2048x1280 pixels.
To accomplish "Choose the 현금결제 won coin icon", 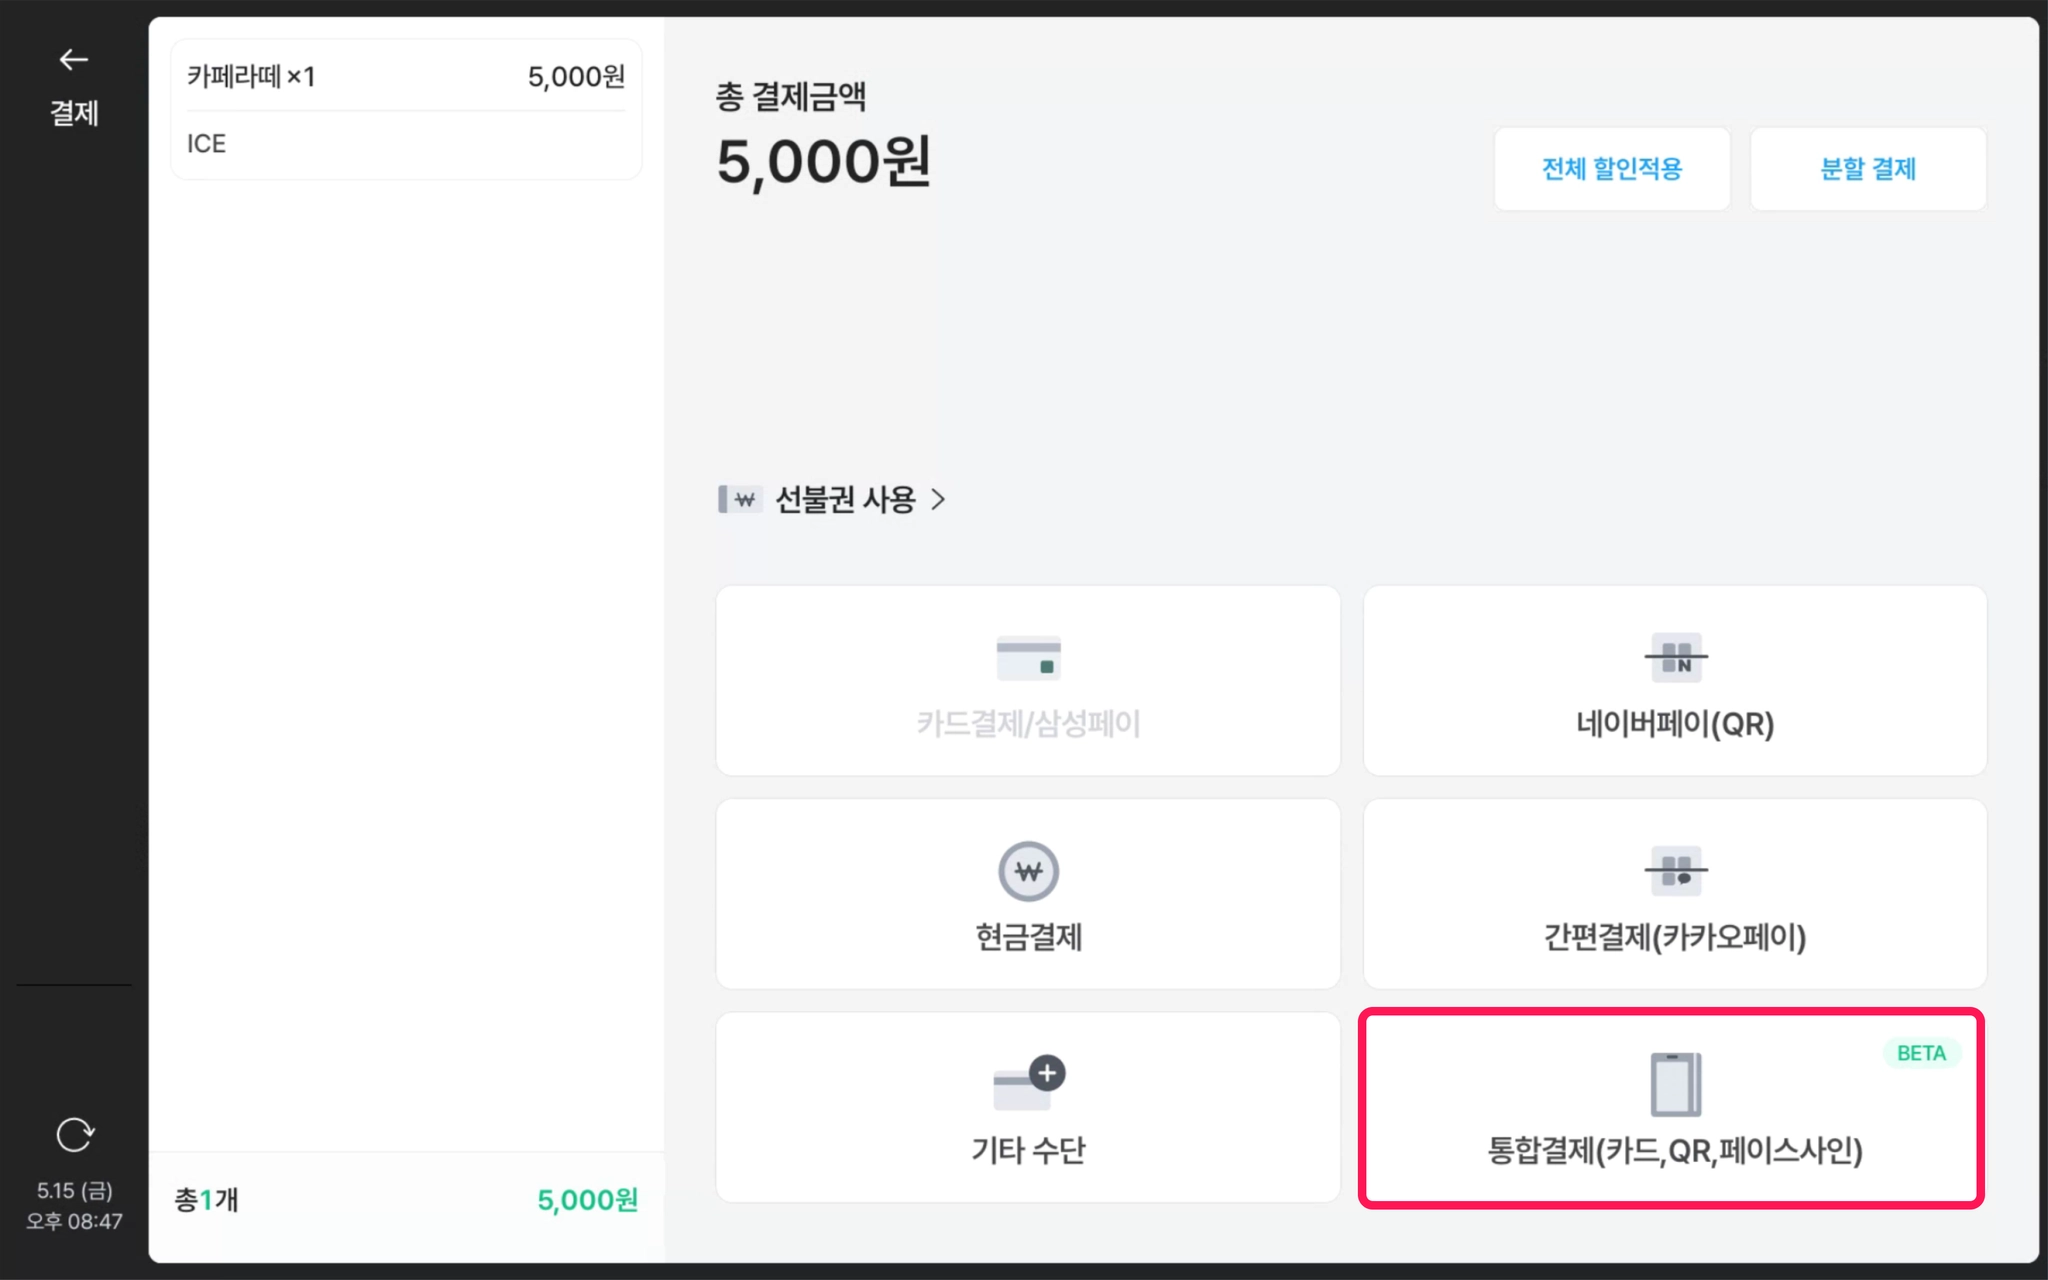I will click(x=1028, y=871).
